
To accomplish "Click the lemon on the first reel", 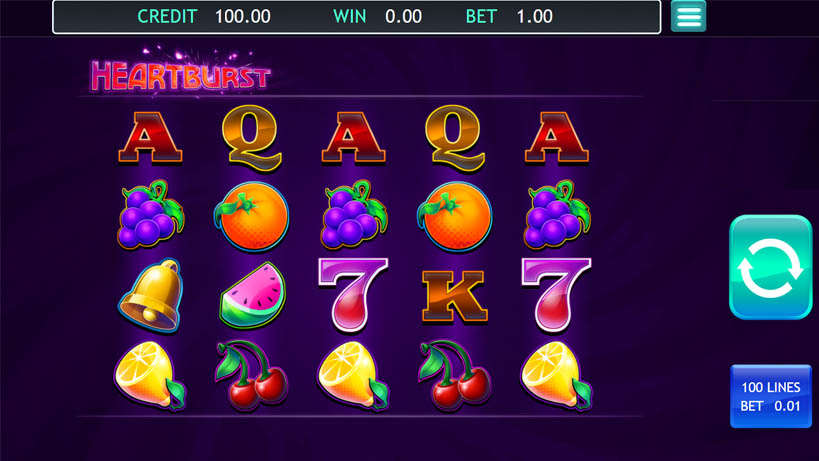I will [150, 375].
